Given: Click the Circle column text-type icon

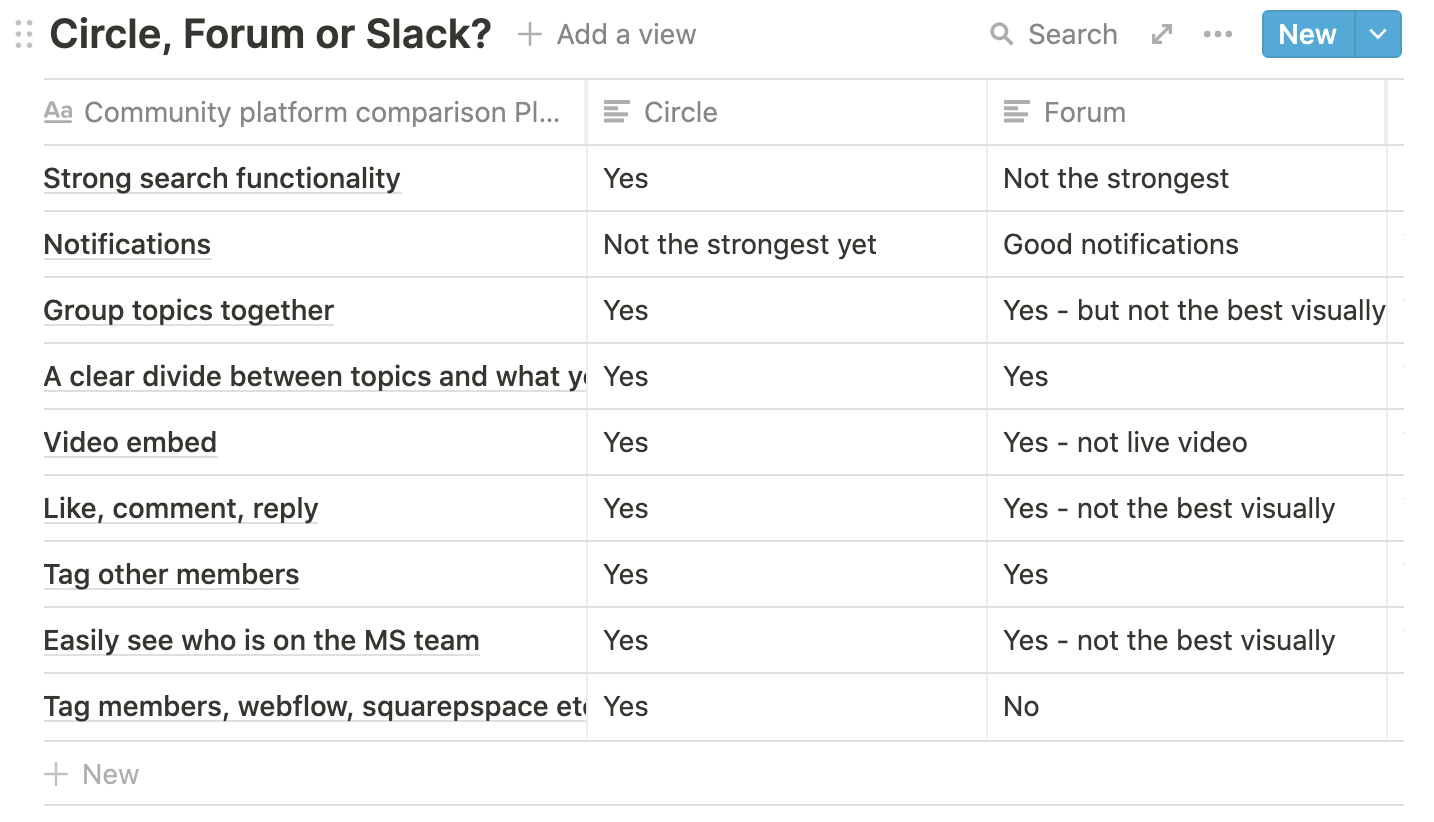Looking at the screenshot, I should tap(617, 112).
